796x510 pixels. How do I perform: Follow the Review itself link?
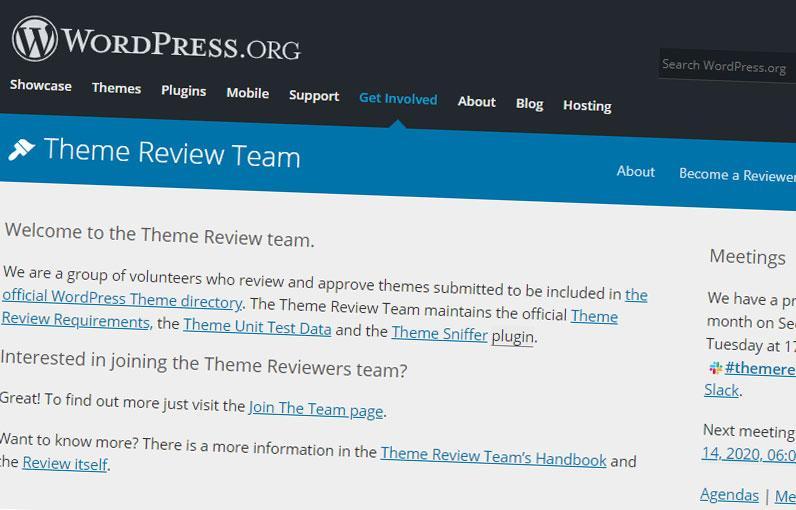click(x=65, y=463)
